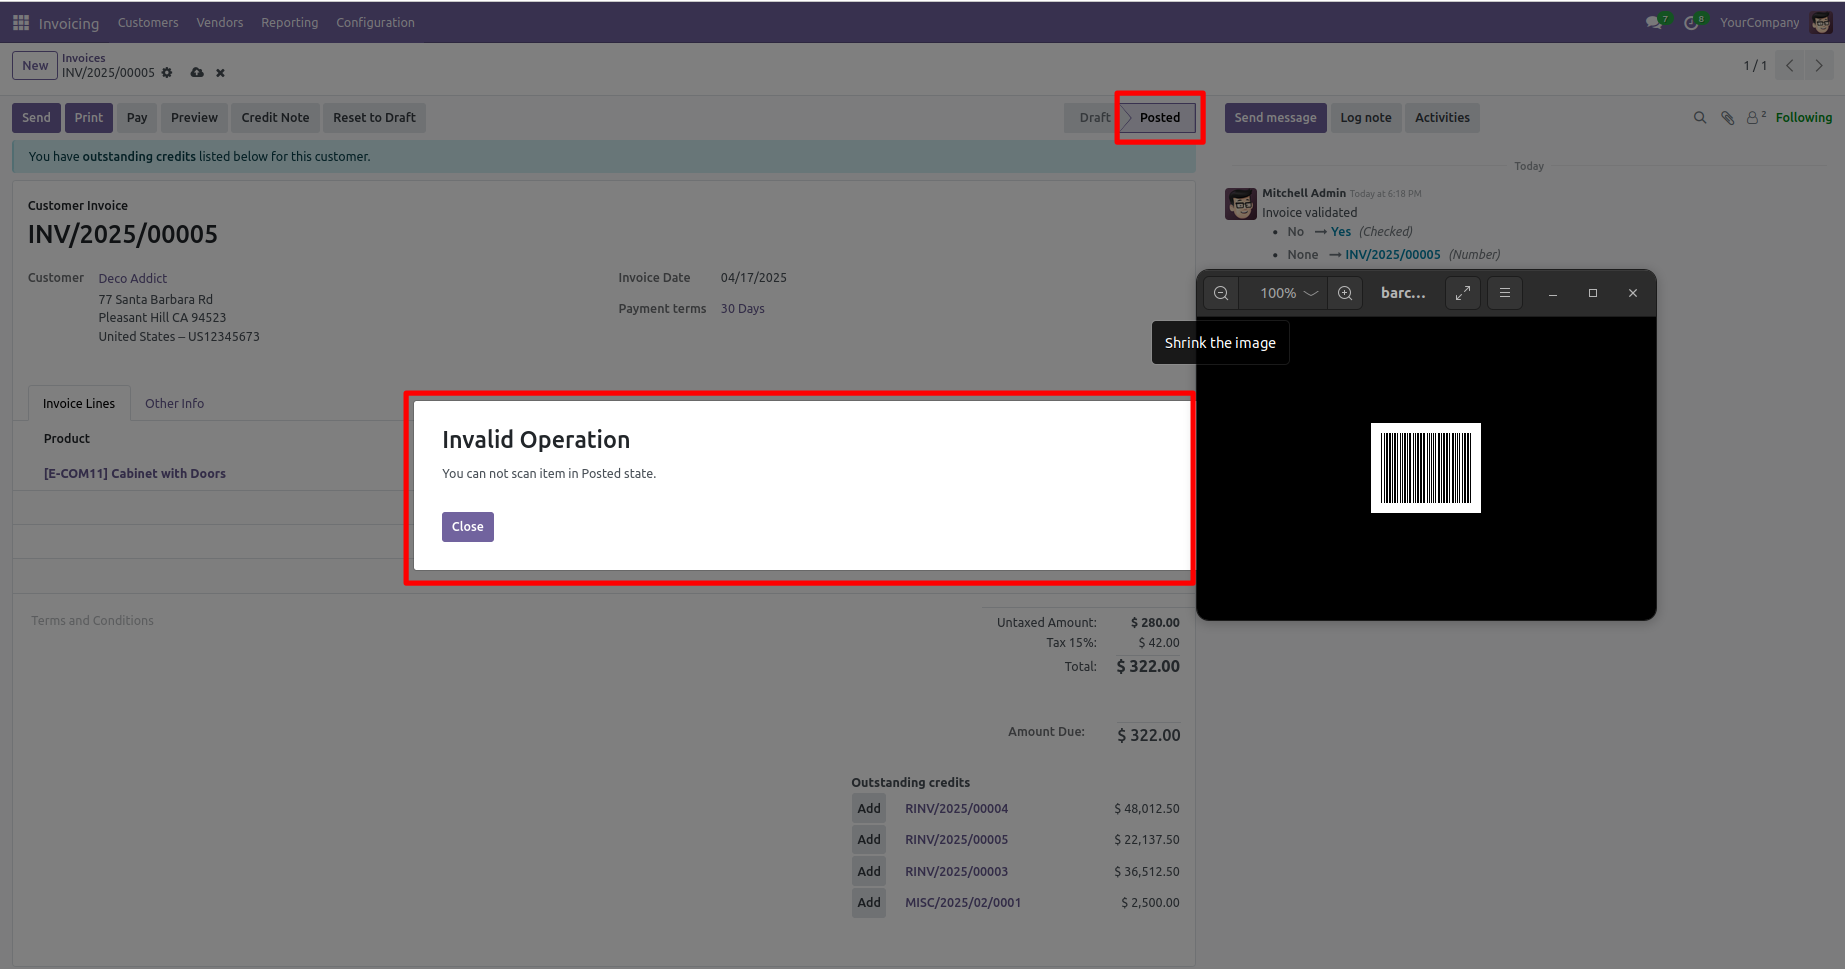Select the 100% zoom level dropdown

[x=1283, y=293]
